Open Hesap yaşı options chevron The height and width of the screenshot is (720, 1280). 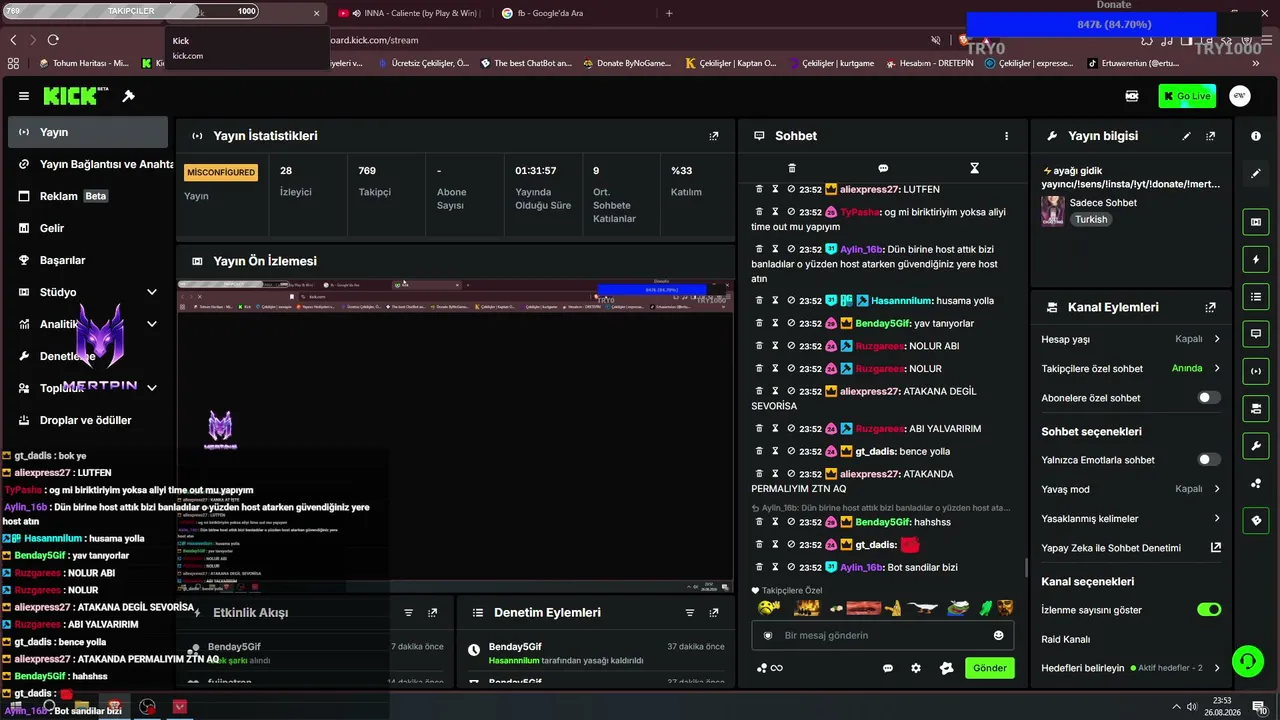tap(1217, 339)
